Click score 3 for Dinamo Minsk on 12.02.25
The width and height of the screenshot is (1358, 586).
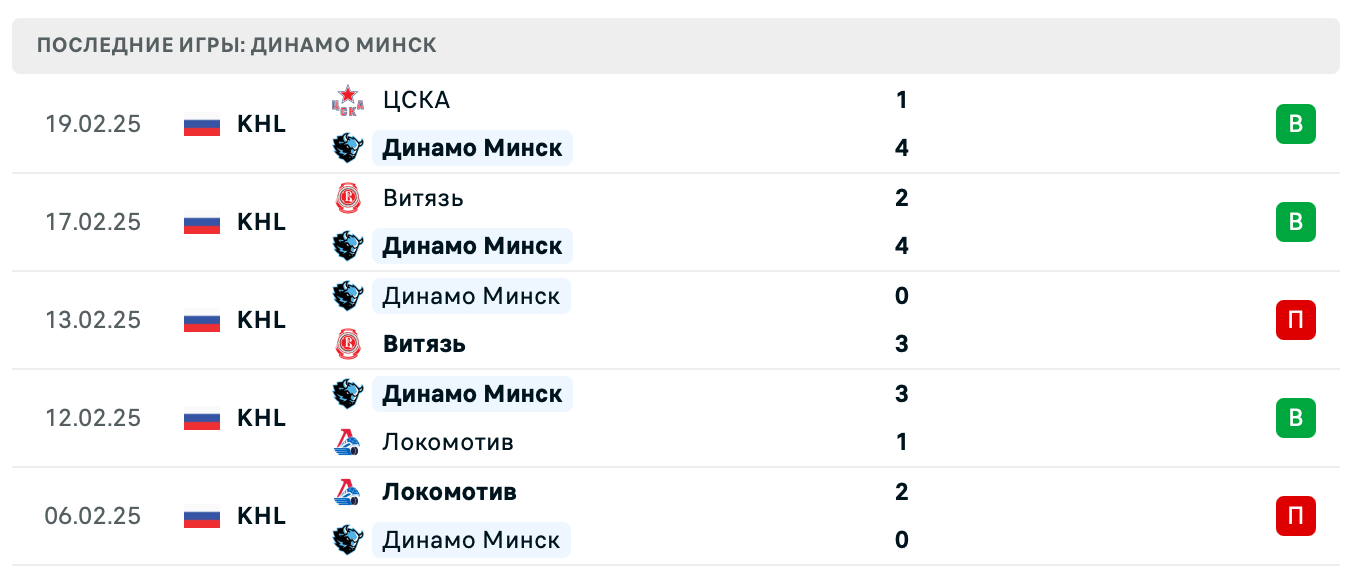(902, 394)
